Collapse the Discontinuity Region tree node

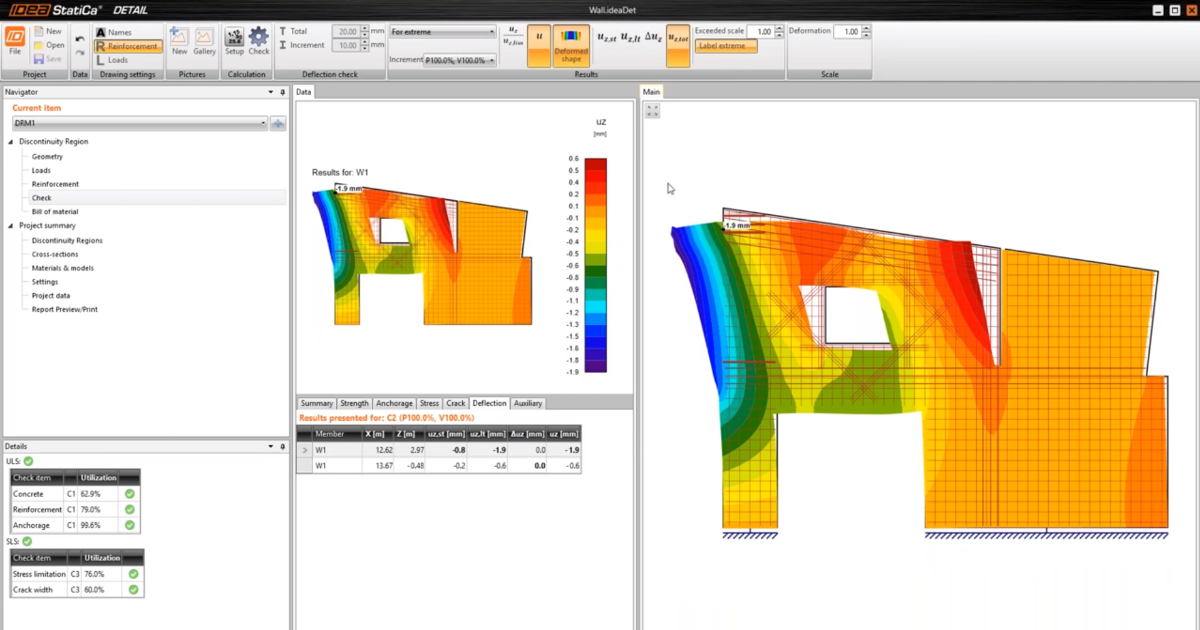[x=11, y=142]
